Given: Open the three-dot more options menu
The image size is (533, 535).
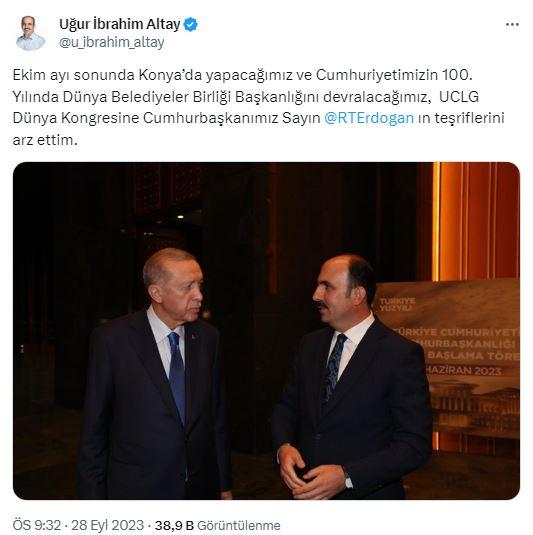Looking at the screenshot, I should (512, 25).
